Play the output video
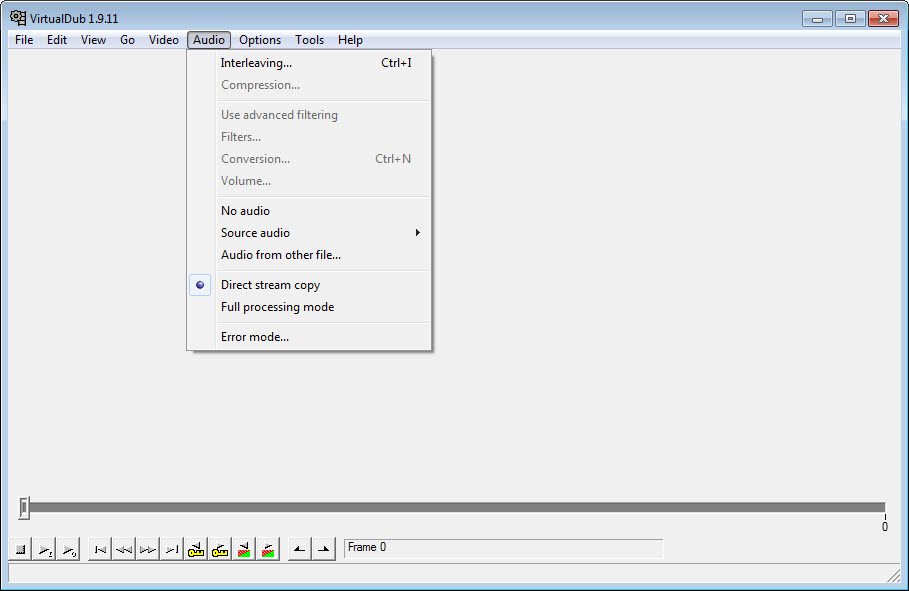Screen dimensions: 909x591 (68, 549)
